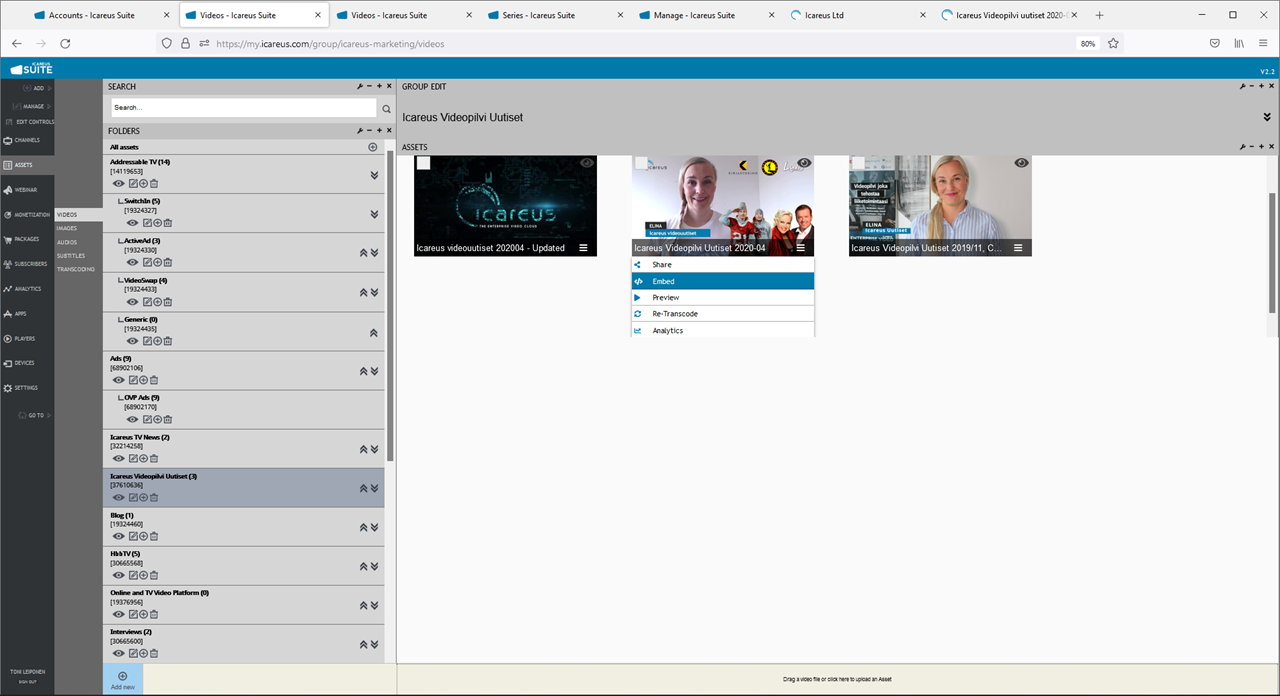Expand the Addressable TV folder chevron
Viewport: 1280px width, 696px height.
[374, 175]
